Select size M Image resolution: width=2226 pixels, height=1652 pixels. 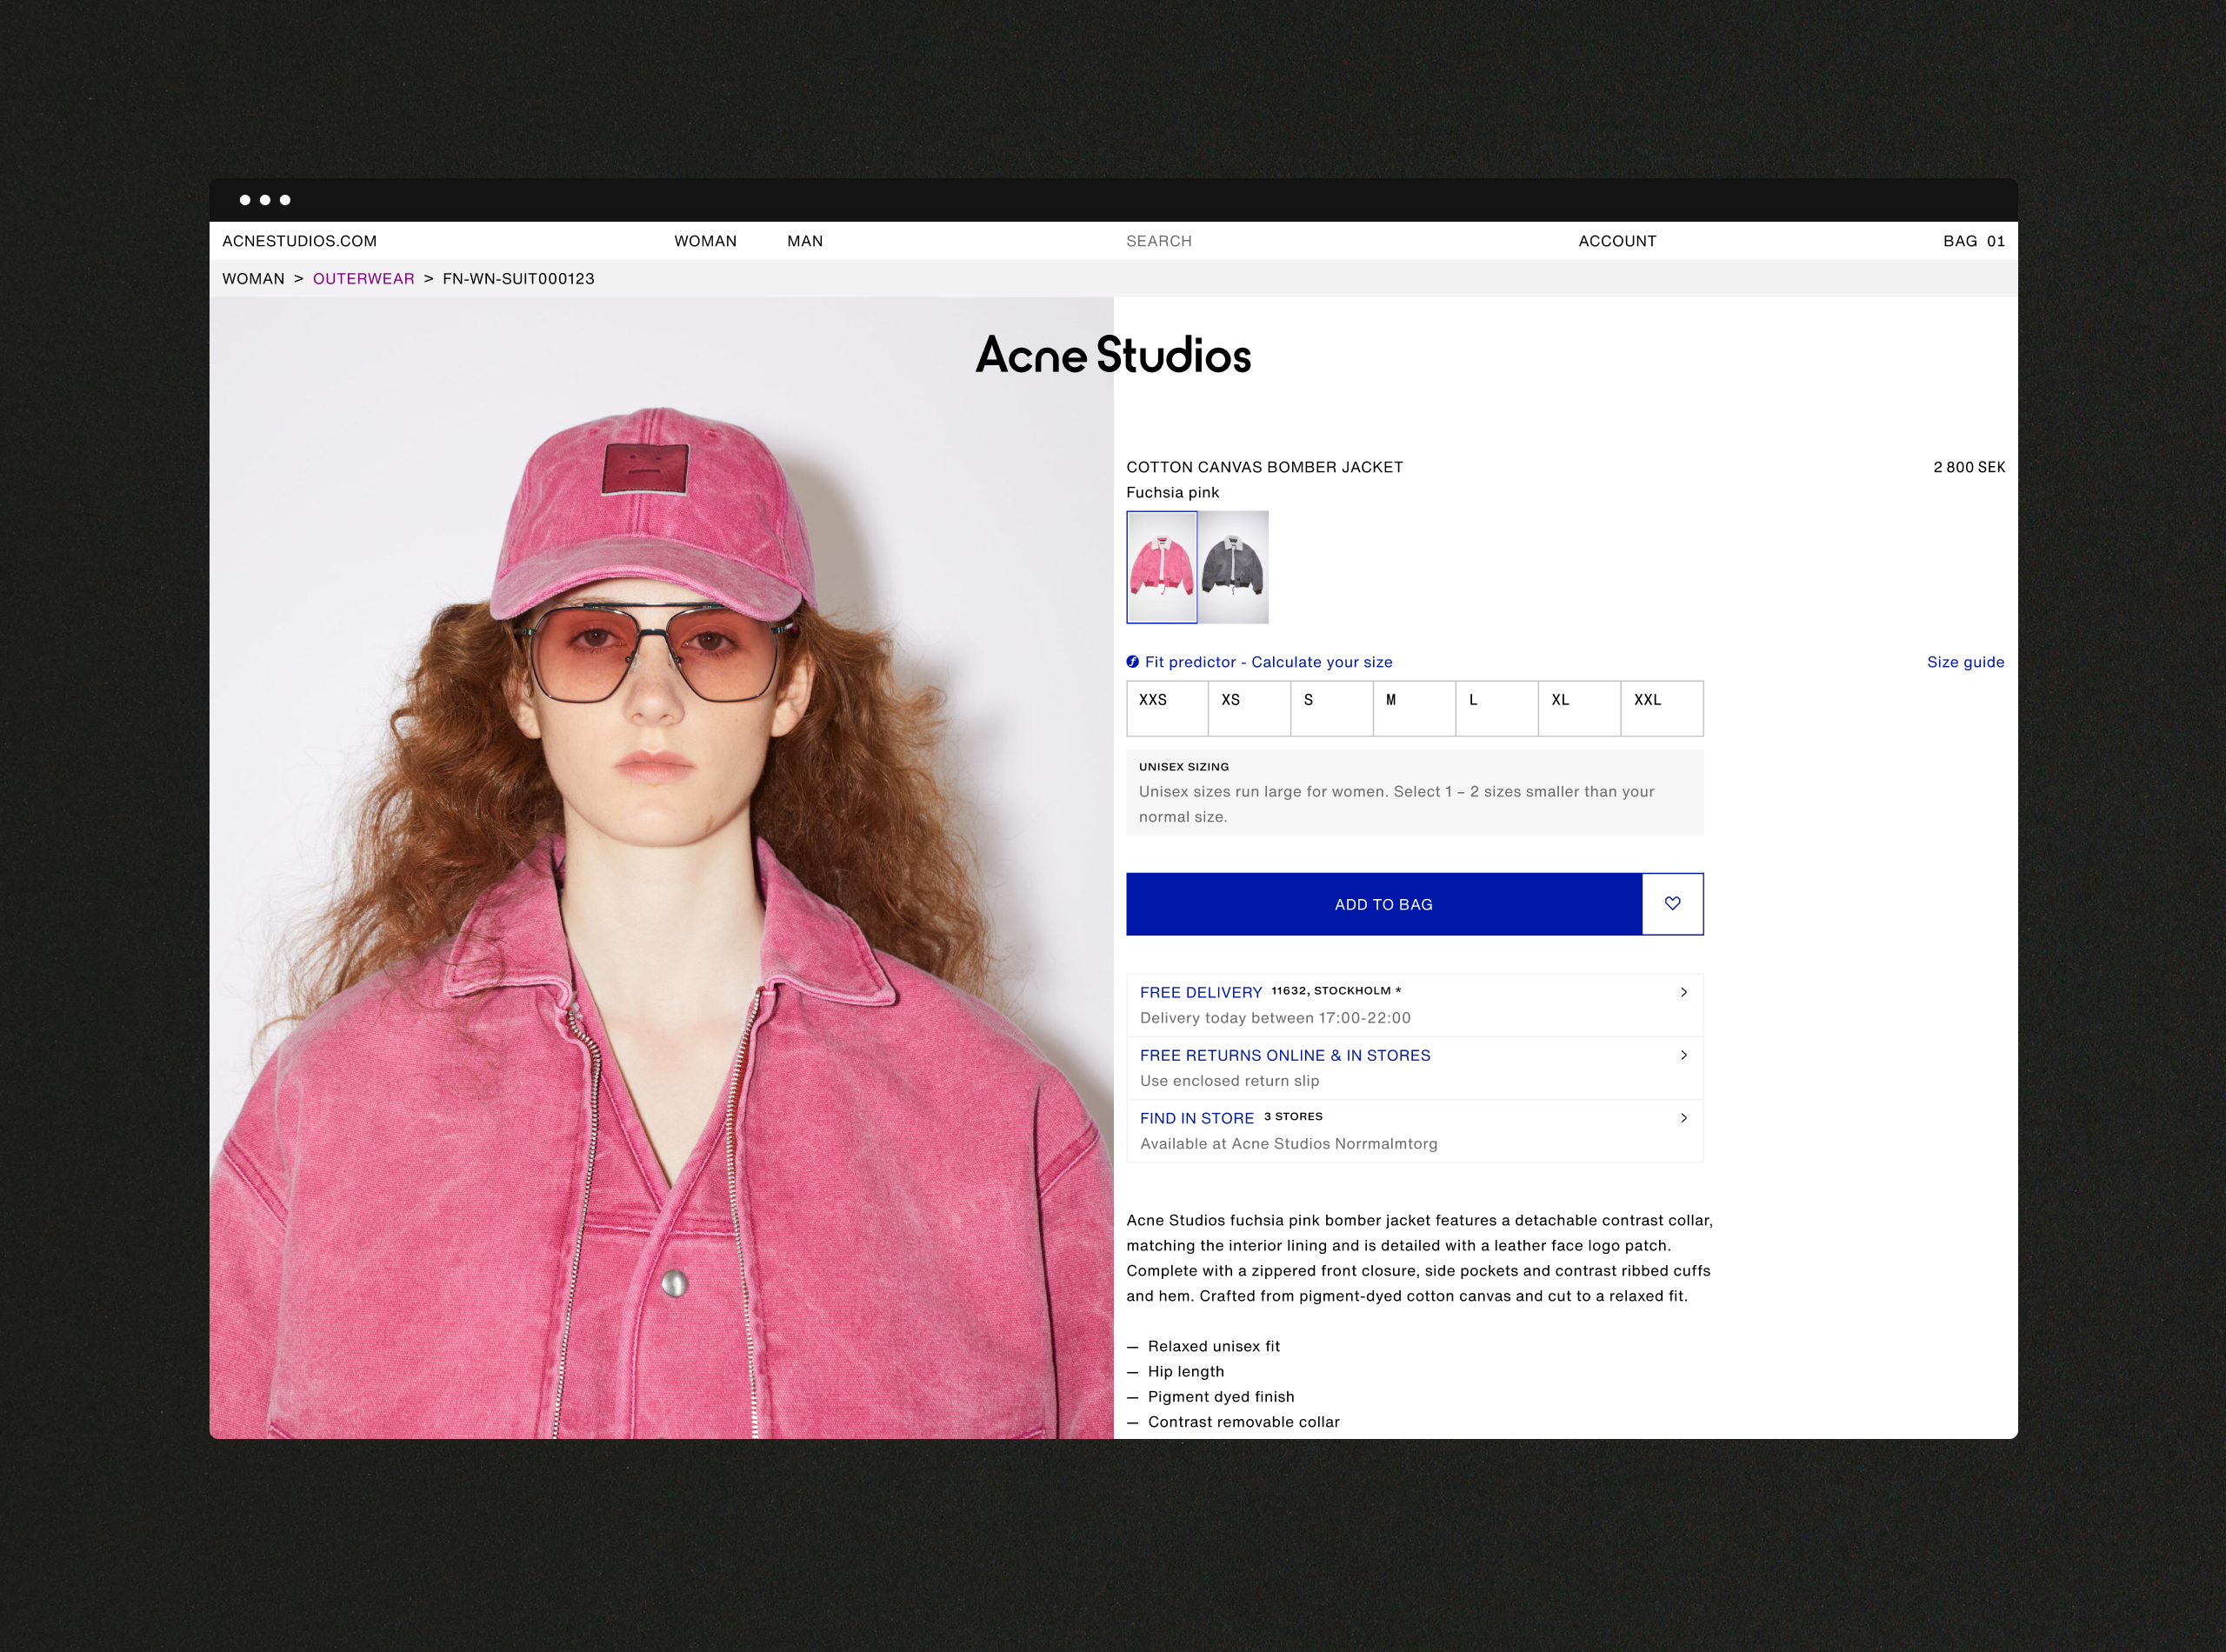coord(1414,709)
